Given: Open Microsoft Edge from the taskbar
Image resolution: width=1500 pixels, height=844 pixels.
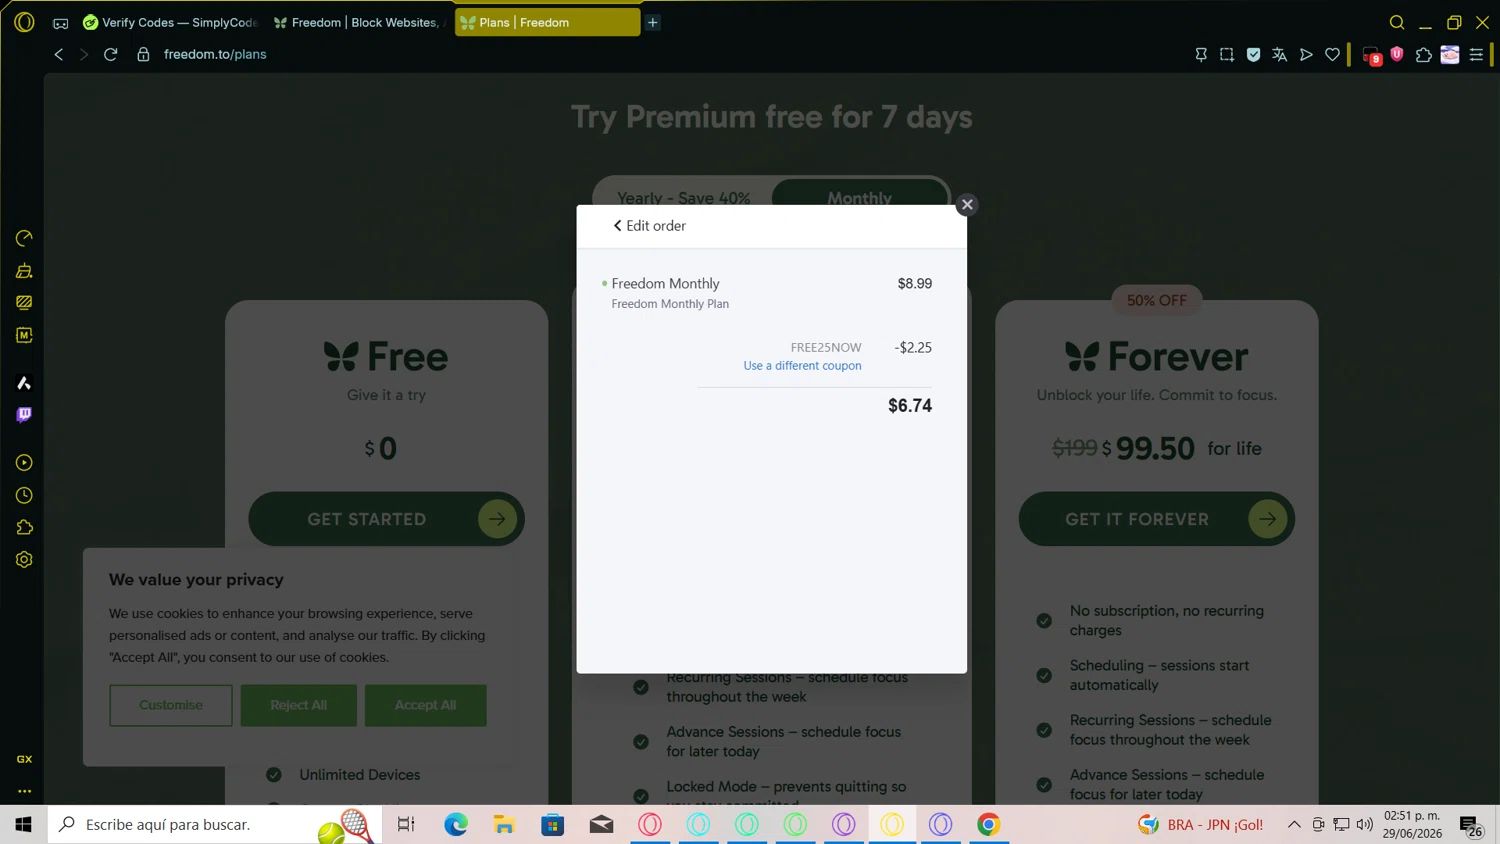Looking at the screenshot, I should point(456,824).
